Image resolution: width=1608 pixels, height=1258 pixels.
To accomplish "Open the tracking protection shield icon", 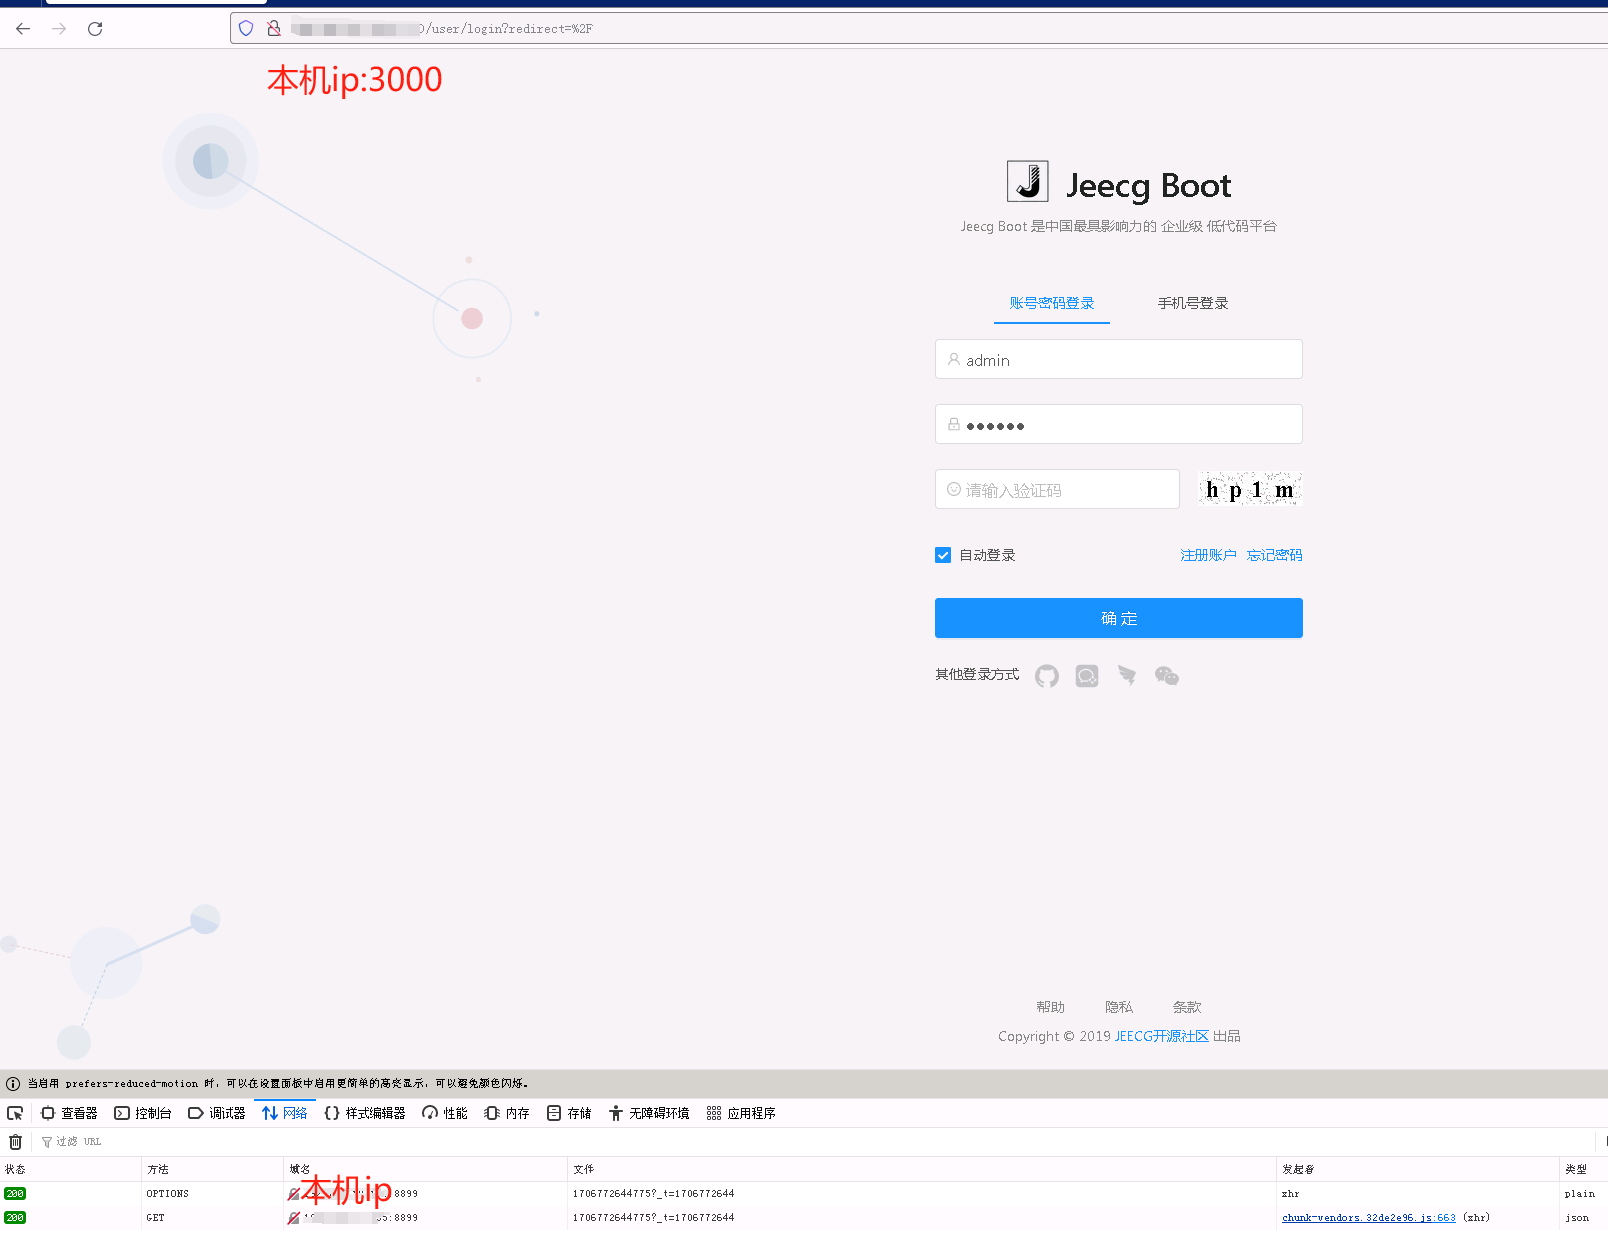I will [246, 28].
